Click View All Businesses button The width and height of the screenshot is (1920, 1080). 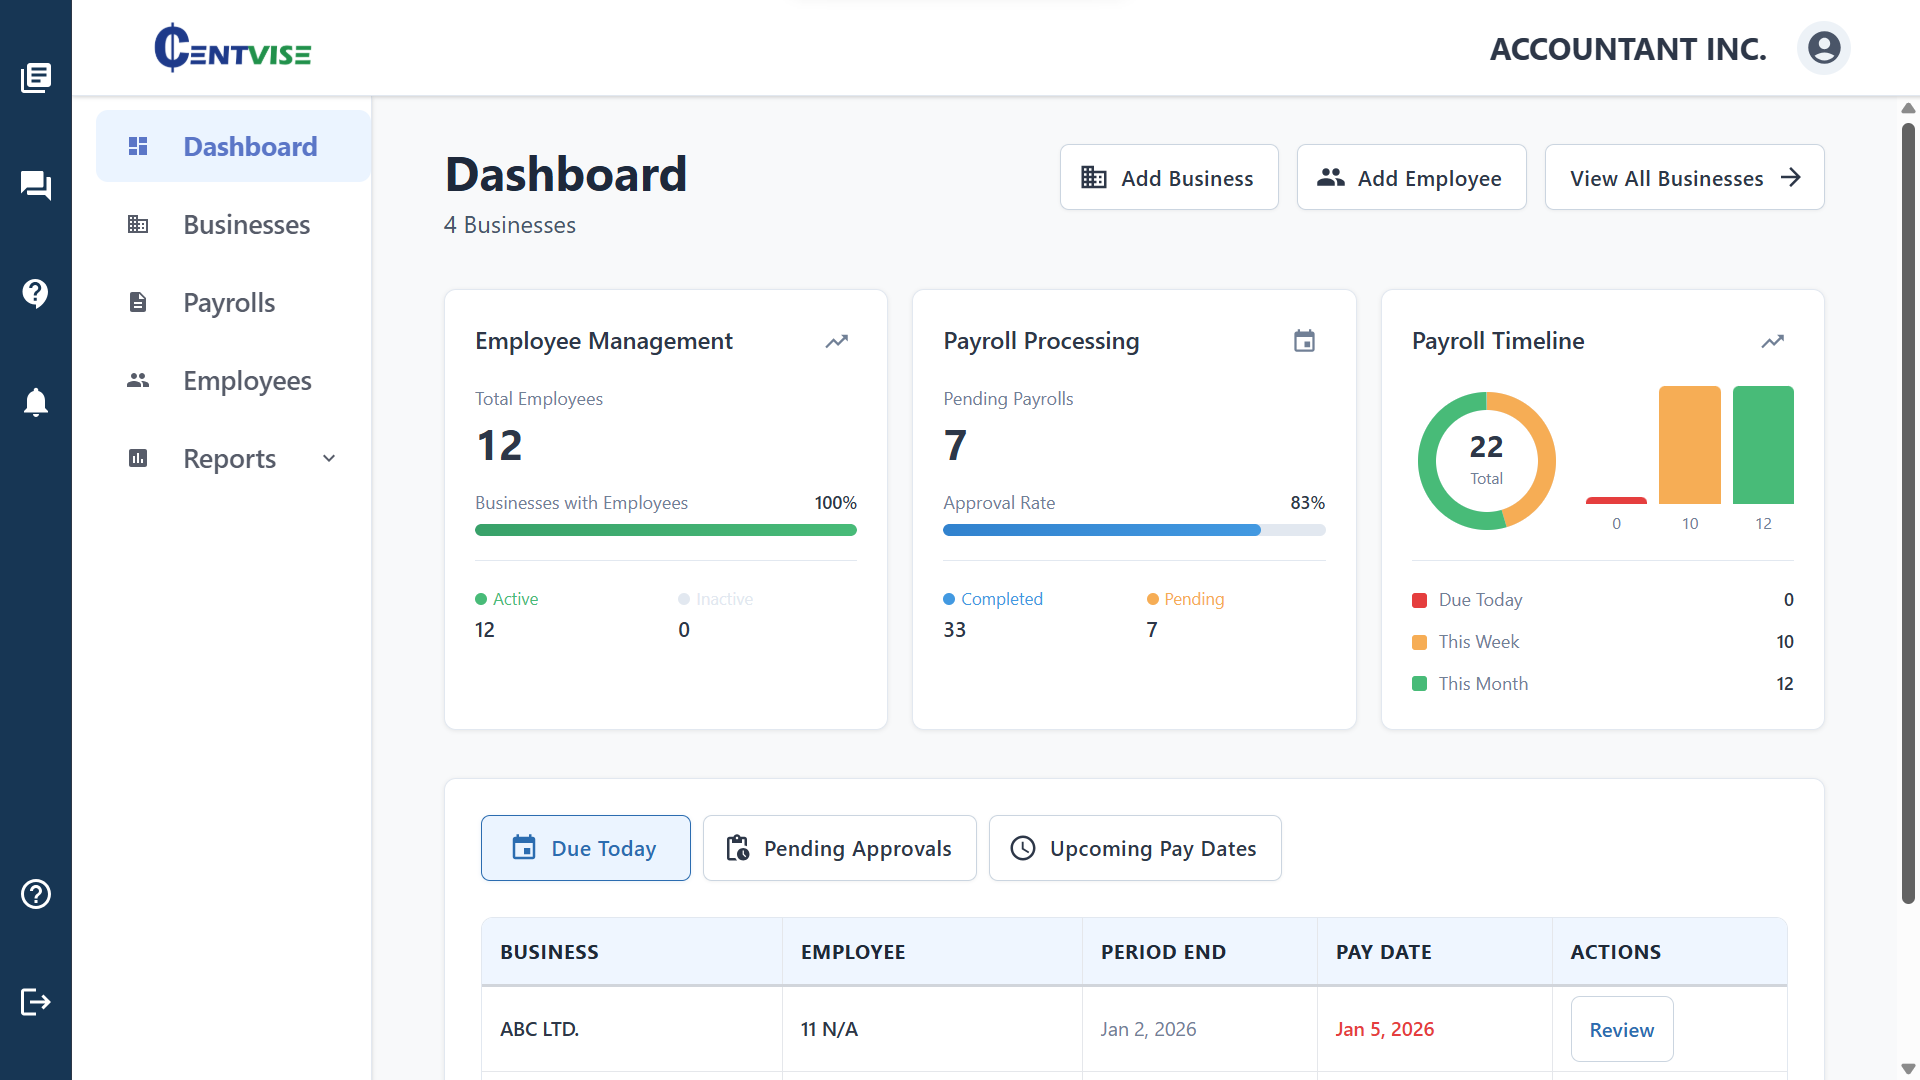coord(1683,178)
